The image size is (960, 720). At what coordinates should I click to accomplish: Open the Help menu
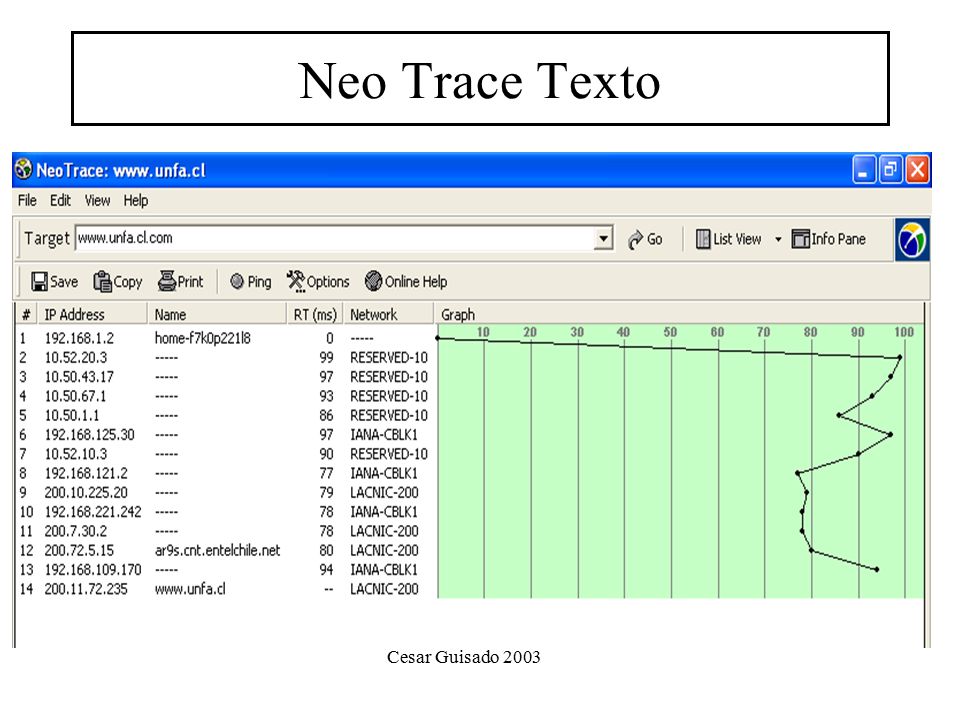tap(135, 201)
